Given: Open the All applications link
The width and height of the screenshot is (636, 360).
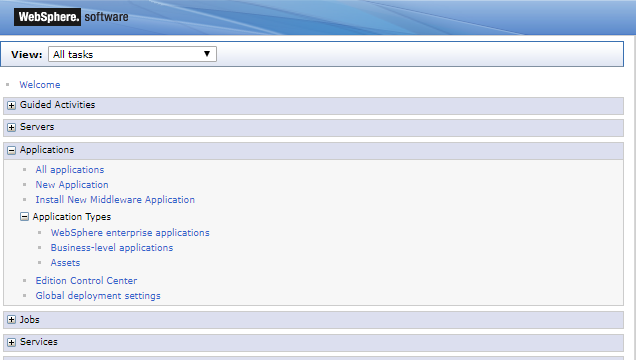Looking at the screenshot, I should (x=70, y=169).
